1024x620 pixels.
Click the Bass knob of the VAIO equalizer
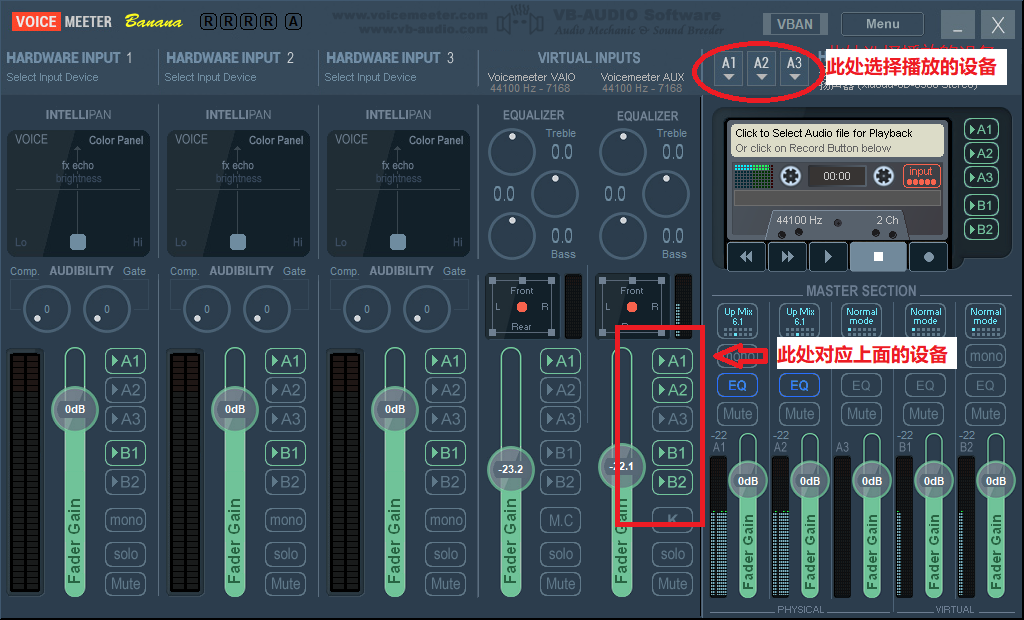pos(512,235)
